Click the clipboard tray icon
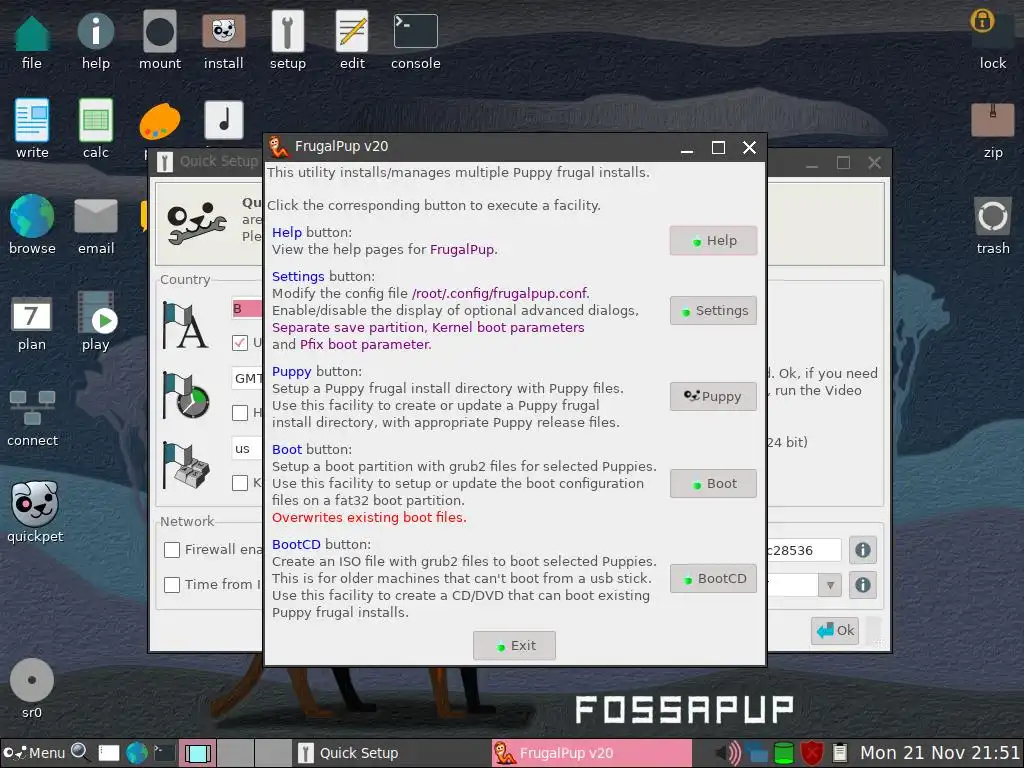The height and width of the screenshot is (768, 1024). pyautogui.click(x=840, y=753)
